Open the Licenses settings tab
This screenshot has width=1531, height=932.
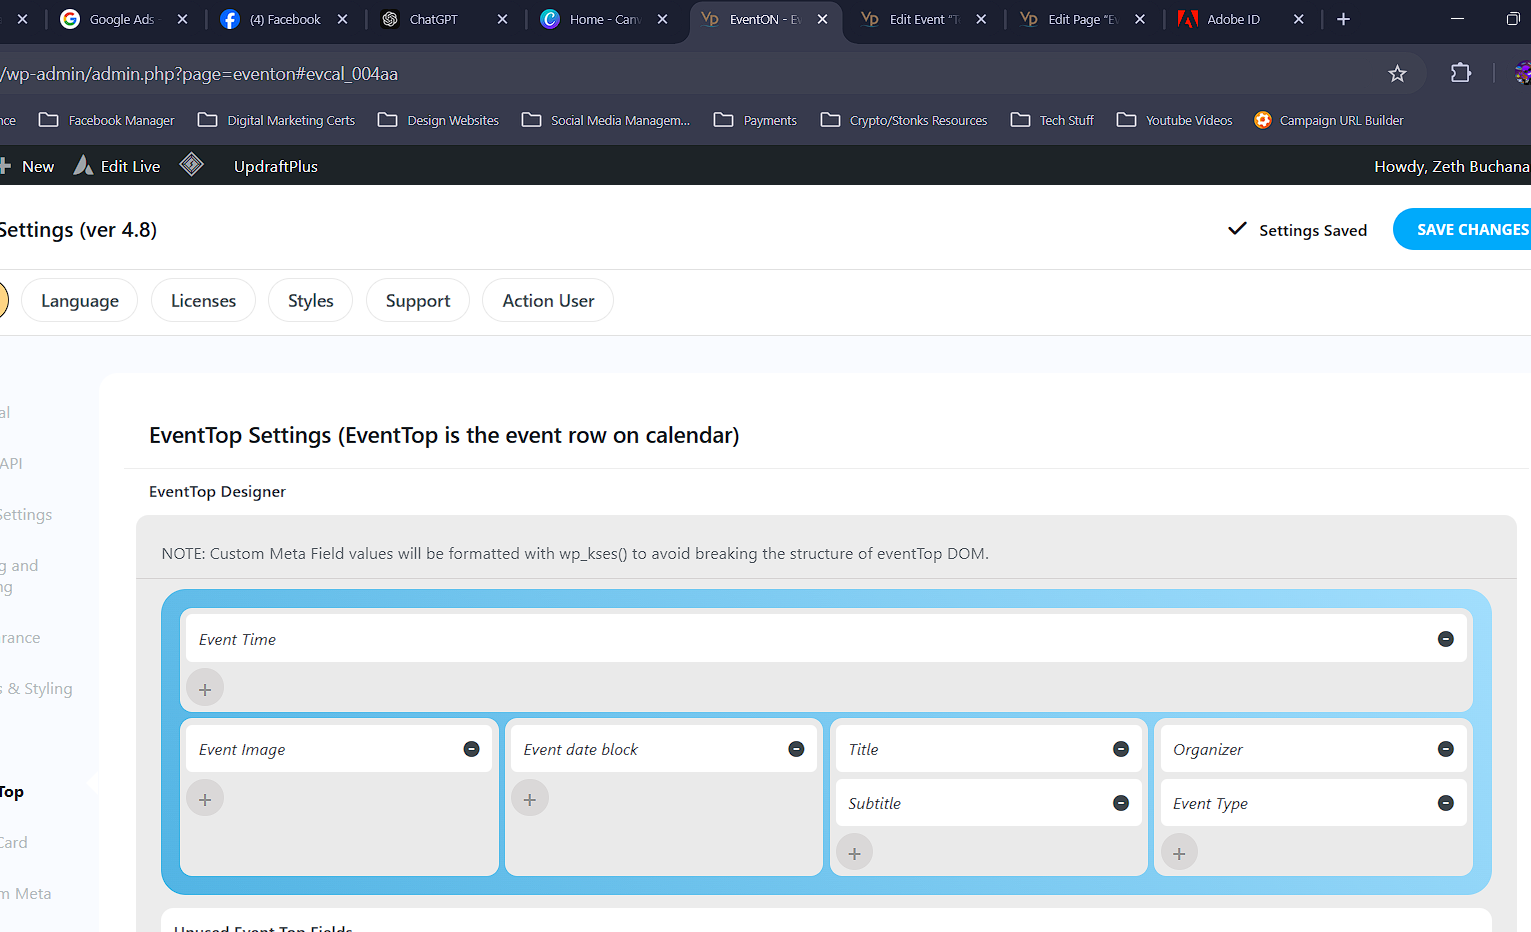203,300
